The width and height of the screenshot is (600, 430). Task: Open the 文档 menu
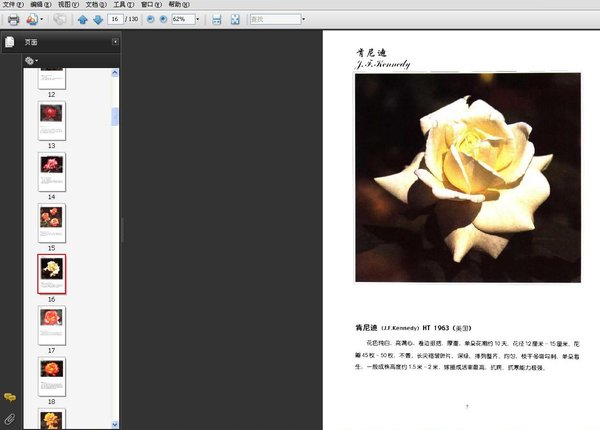pyautogui.click(x=96, y=4)
